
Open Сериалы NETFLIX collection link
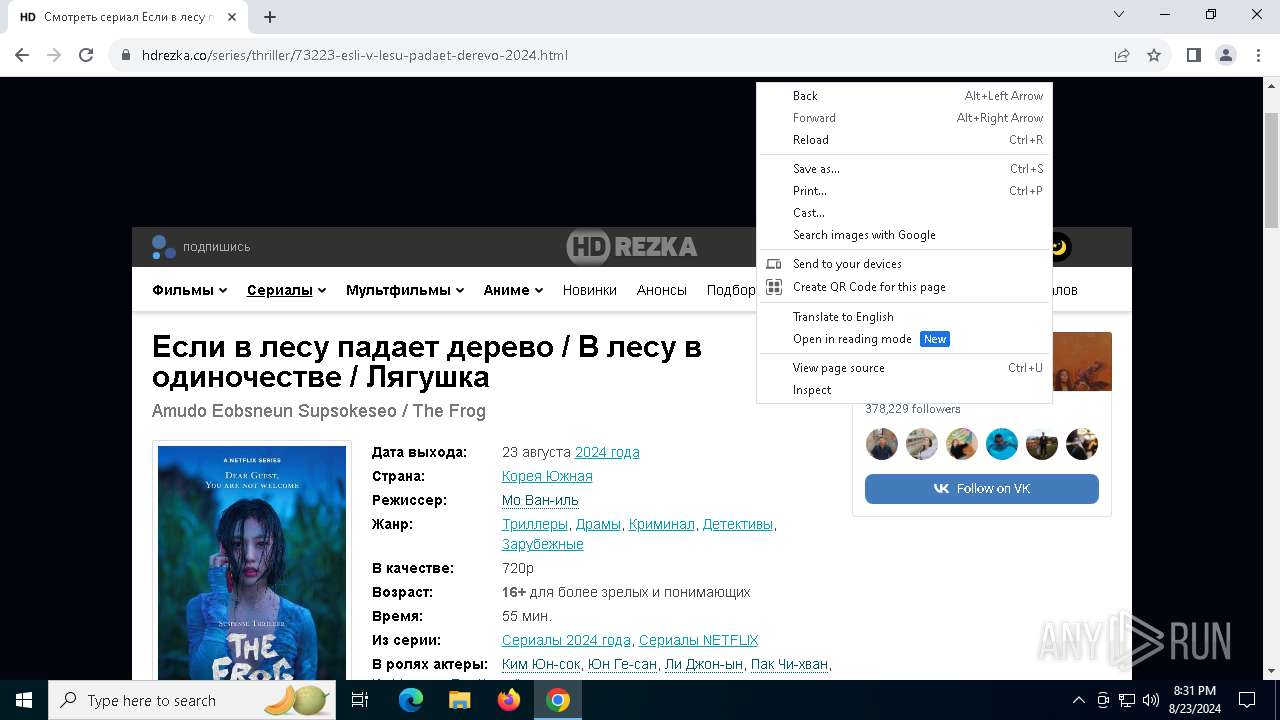click(699, 640)
